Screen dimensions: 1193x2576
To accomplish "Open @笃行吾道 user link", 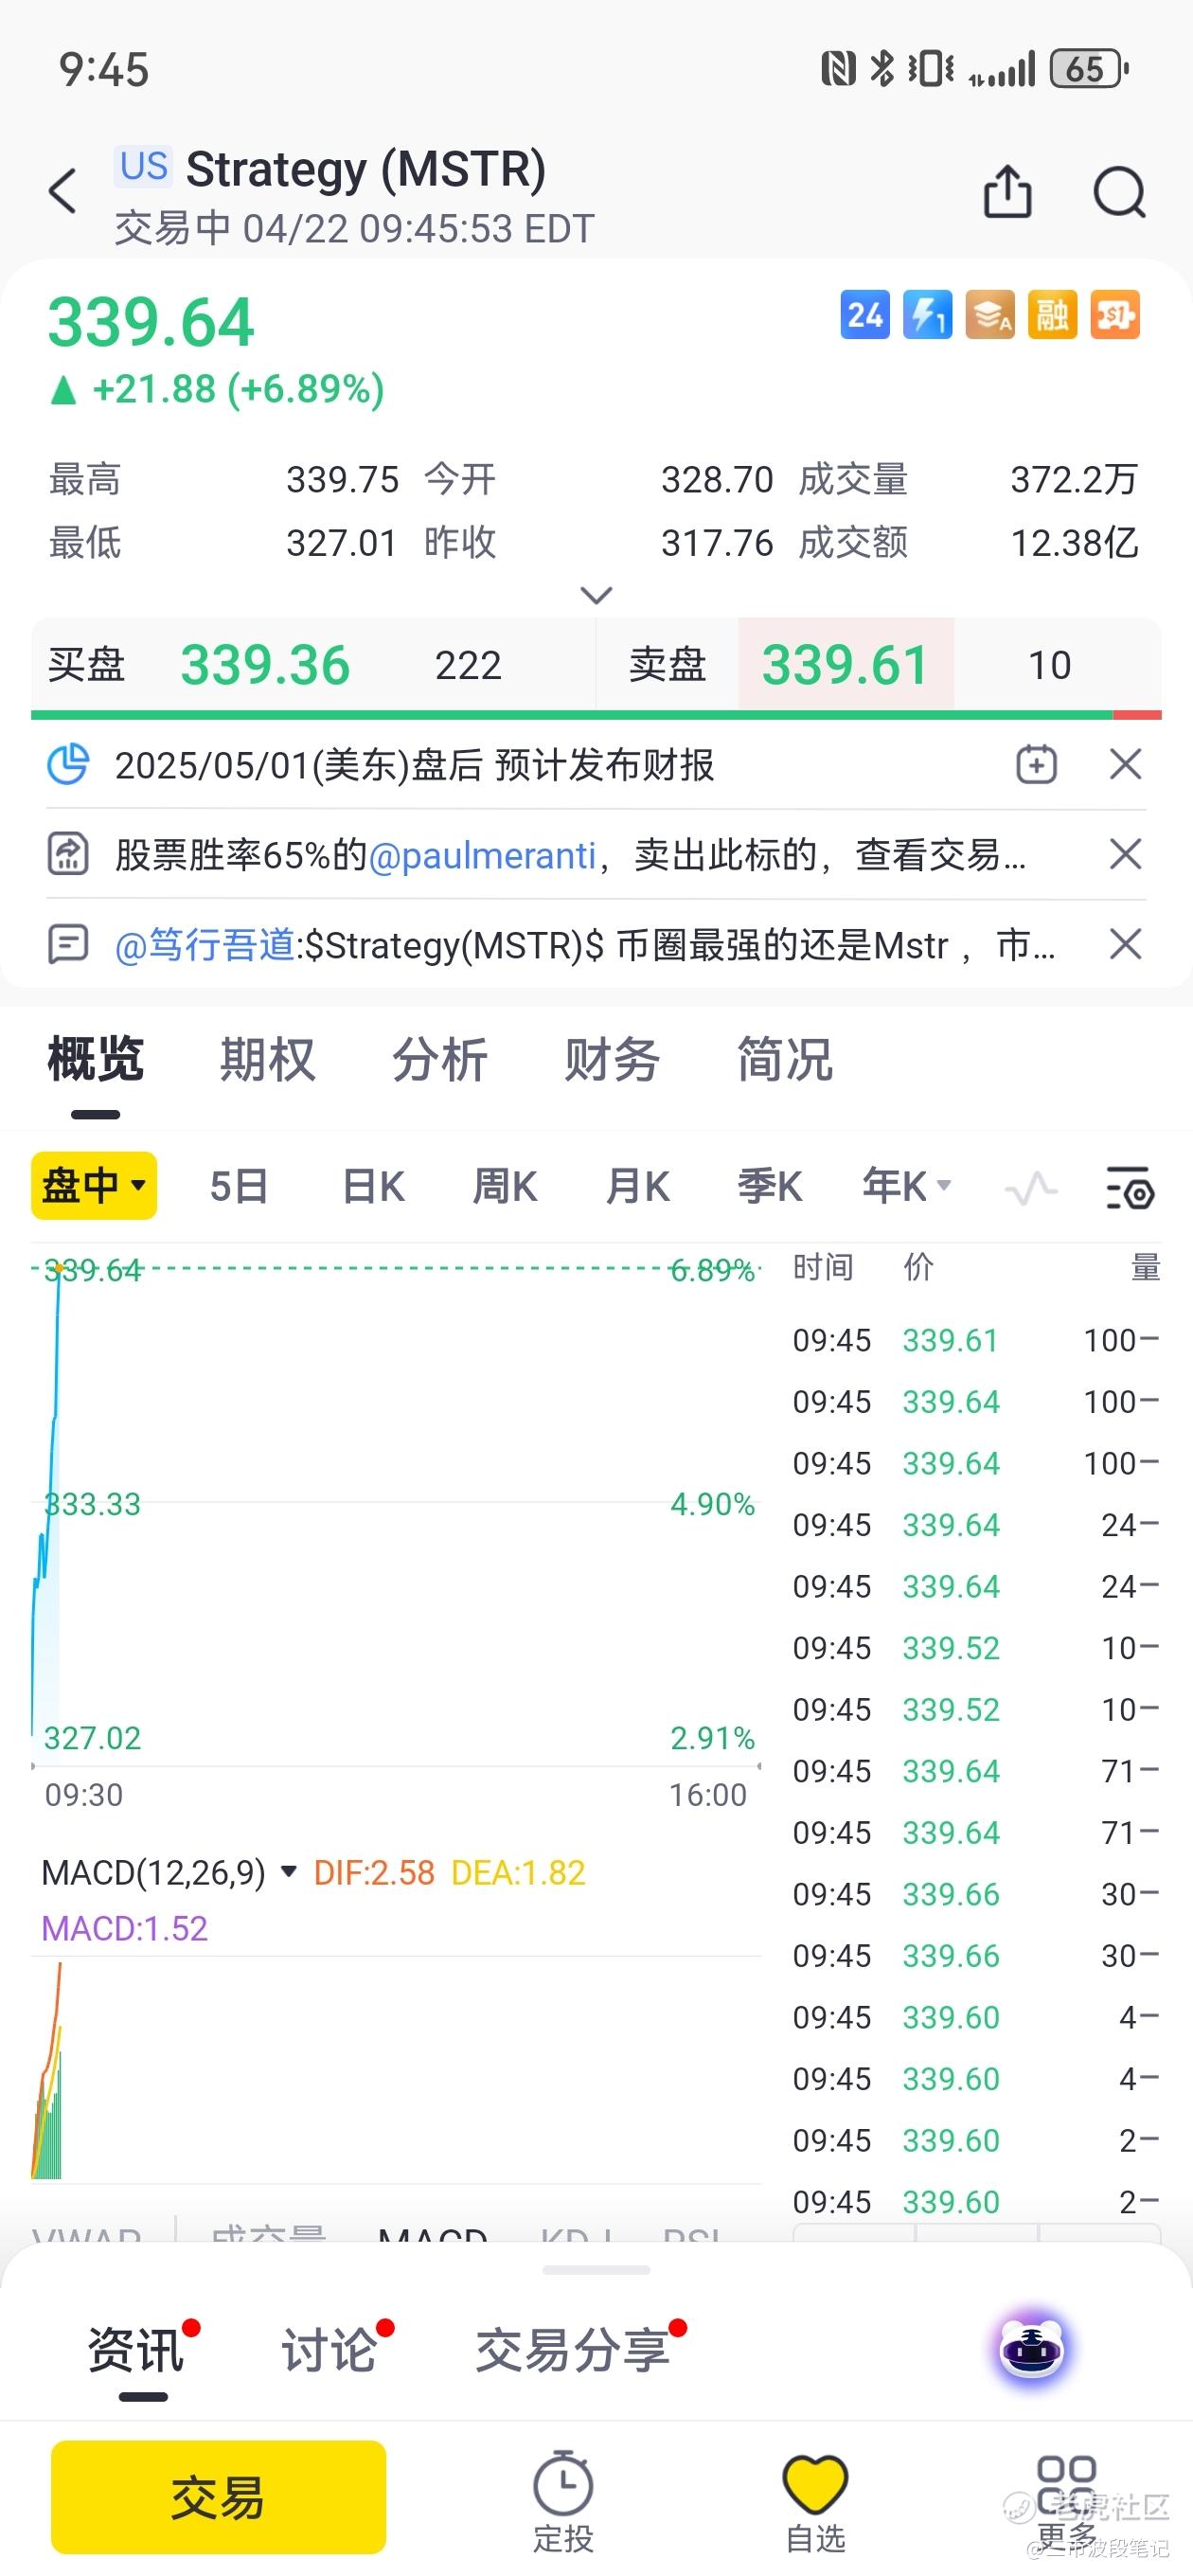I will pos(204,945).
